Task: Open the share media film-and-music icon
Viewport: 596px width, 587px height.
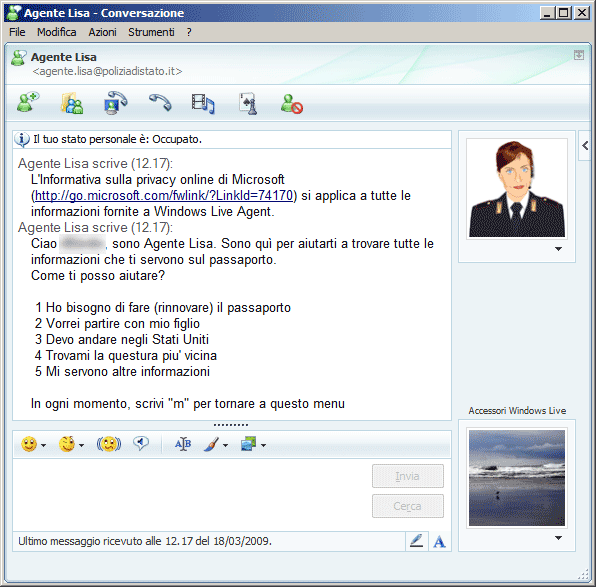Action: pos(203,103)
